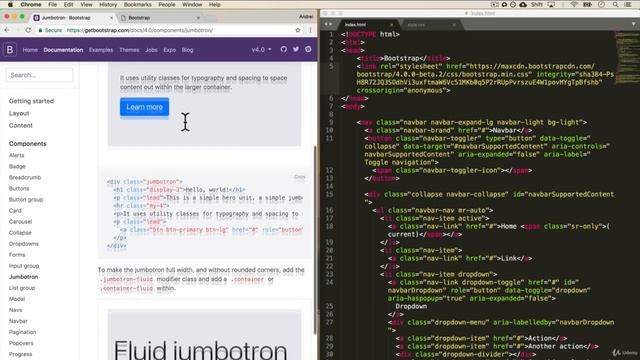The image size is (640, 360).
Task: Open Navbar in the sidebar
Action: click(x=18, y=321)
